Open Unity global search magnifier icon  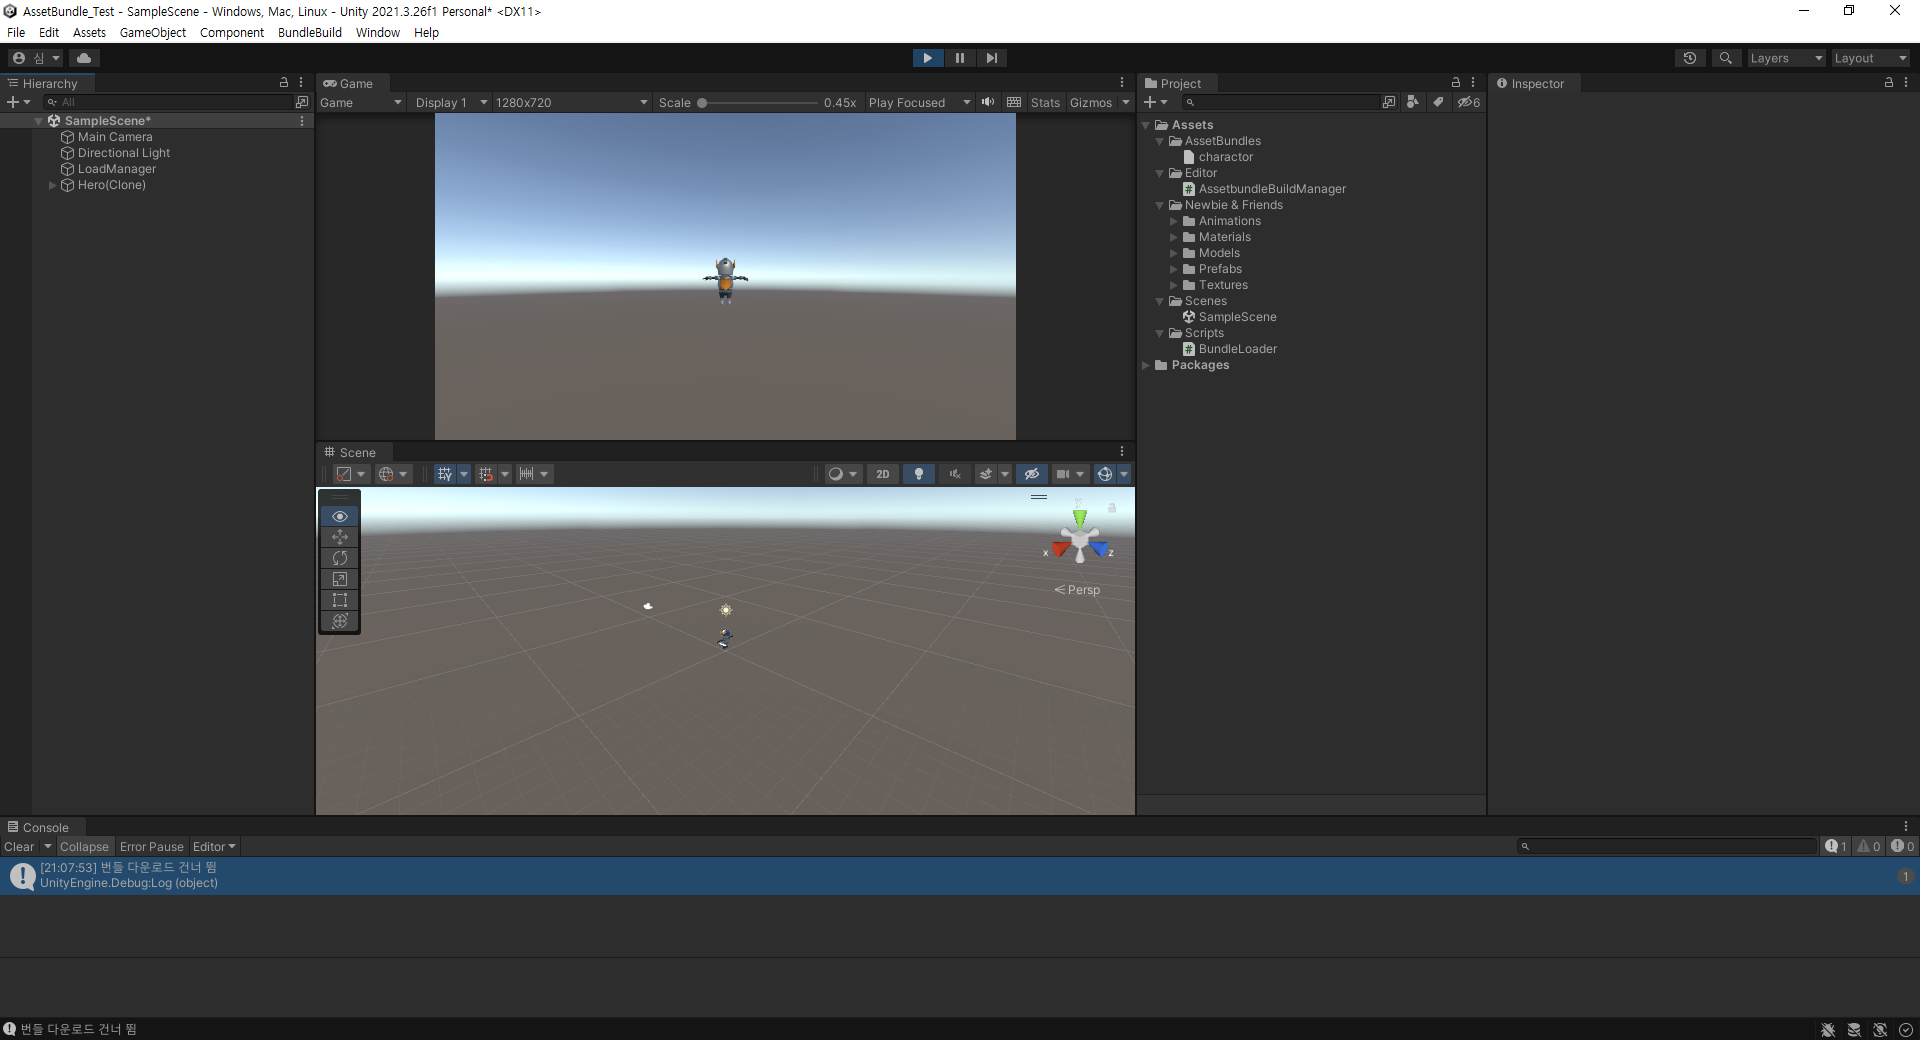pyautogui.click(x=1725, y=58)
